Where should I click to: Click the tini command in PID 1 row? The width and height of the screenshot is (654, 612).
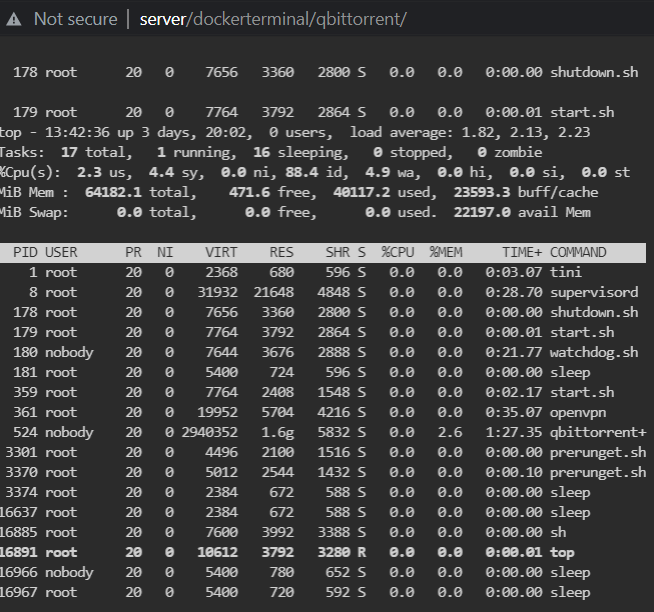point(566,272)
